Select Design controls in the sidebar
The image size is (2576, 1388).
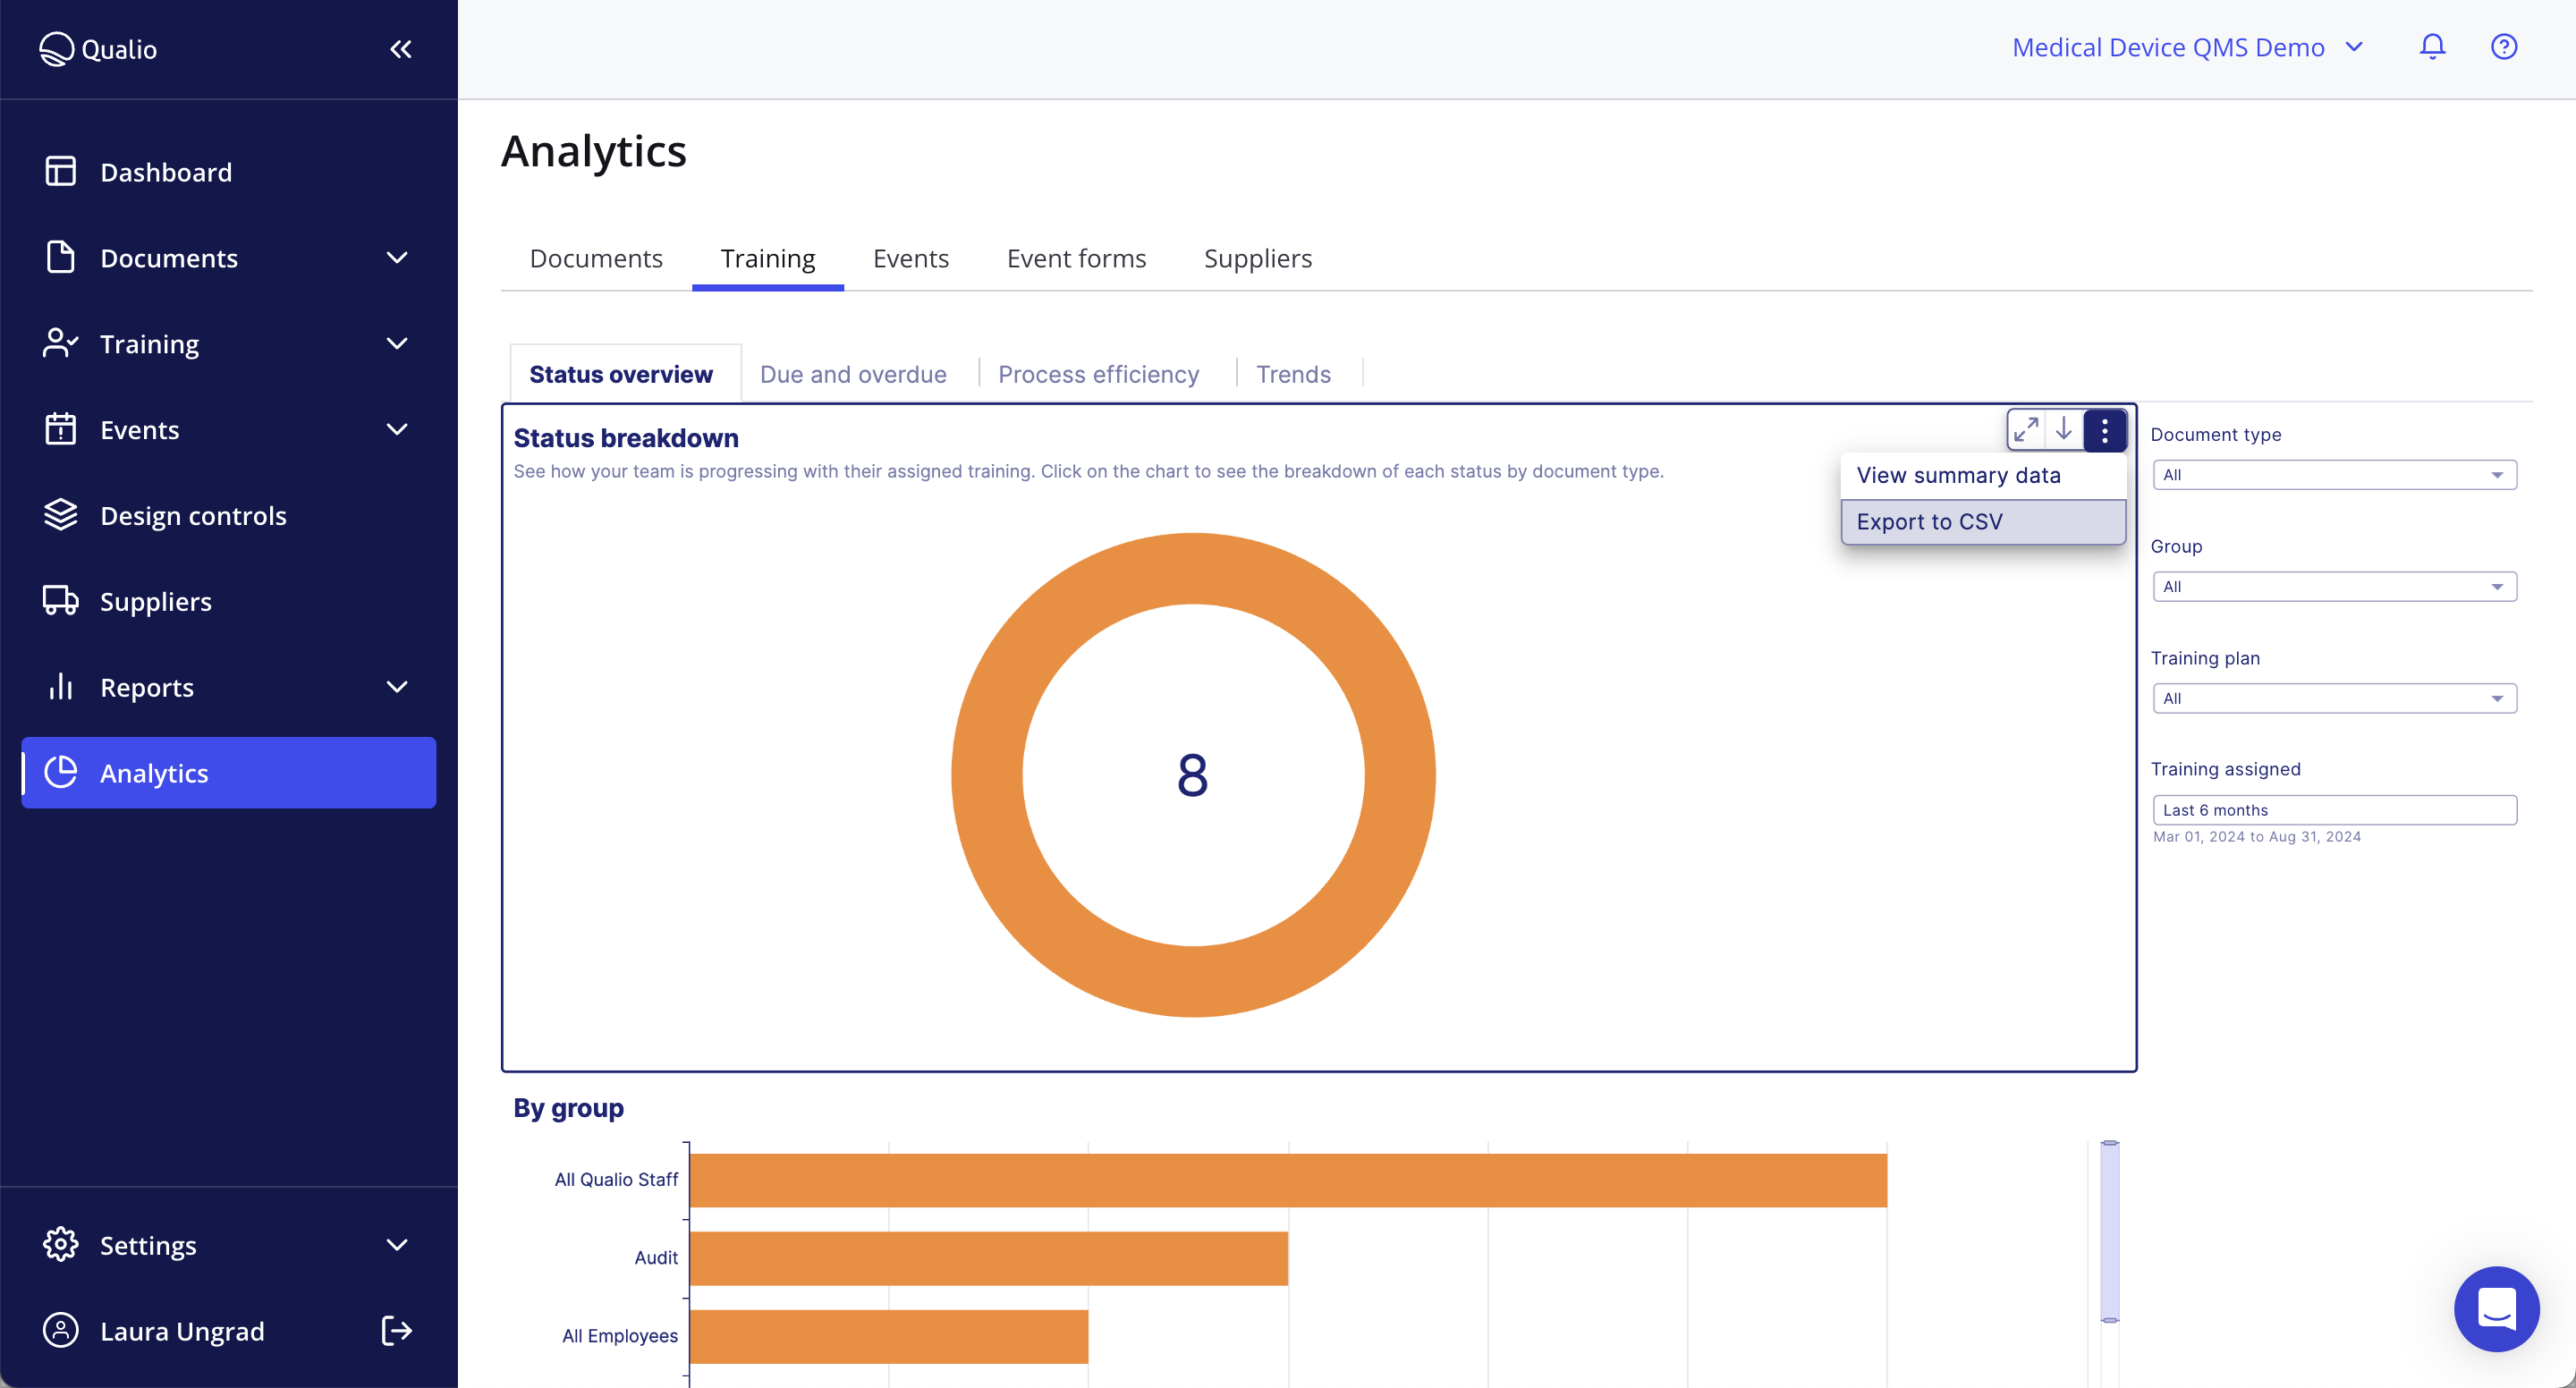(x=193, y=515)
